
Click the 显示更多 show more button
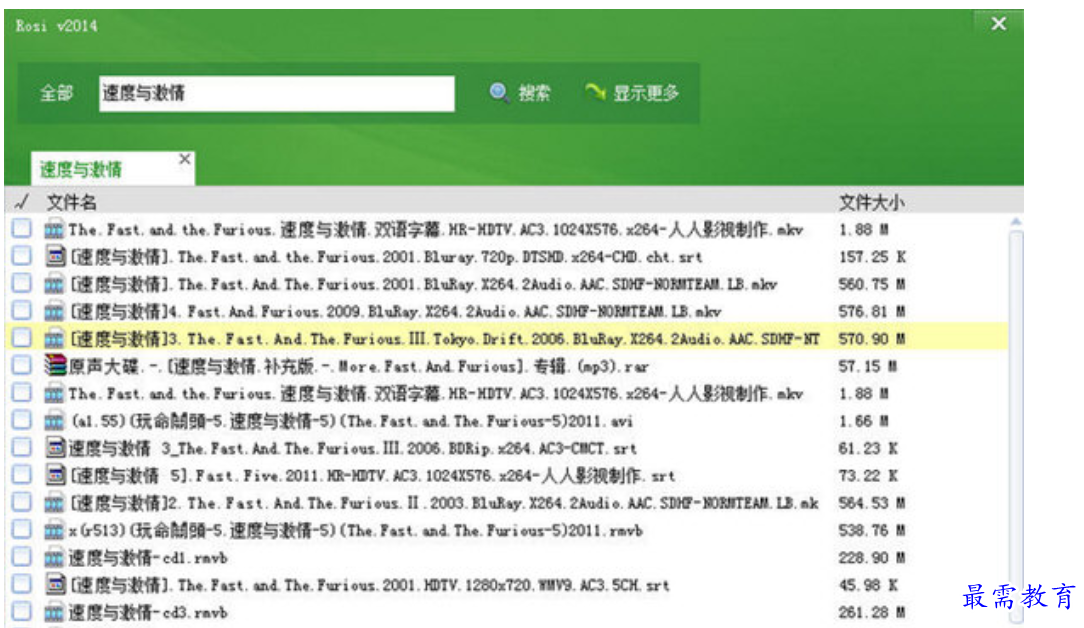pyautogui.click(x=633, y=93)
